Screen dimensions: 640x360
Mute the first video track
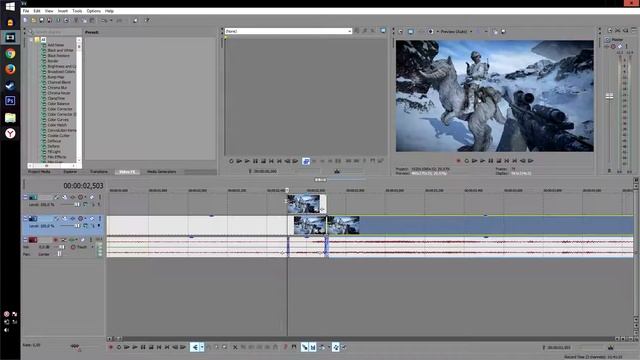pos(92,197)
